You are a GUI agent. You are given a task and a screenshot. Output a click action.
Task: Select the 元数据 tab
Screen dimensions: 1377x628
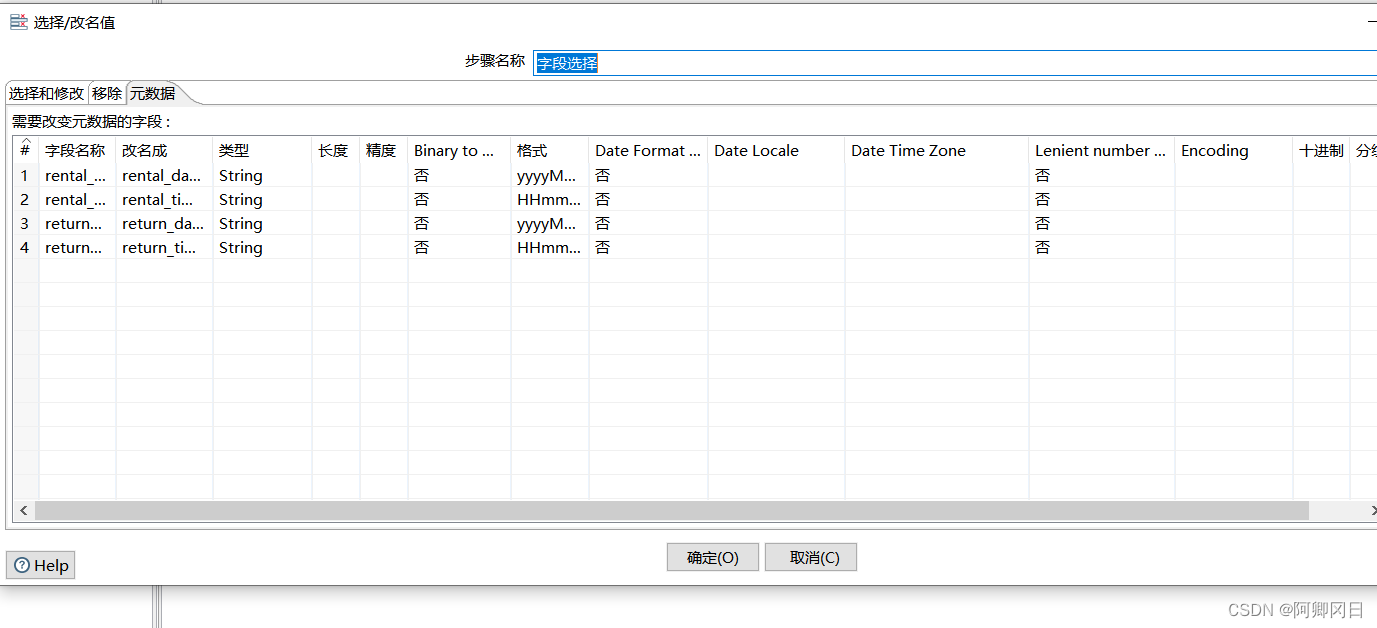pyautogui.click(x=152, y=93)
